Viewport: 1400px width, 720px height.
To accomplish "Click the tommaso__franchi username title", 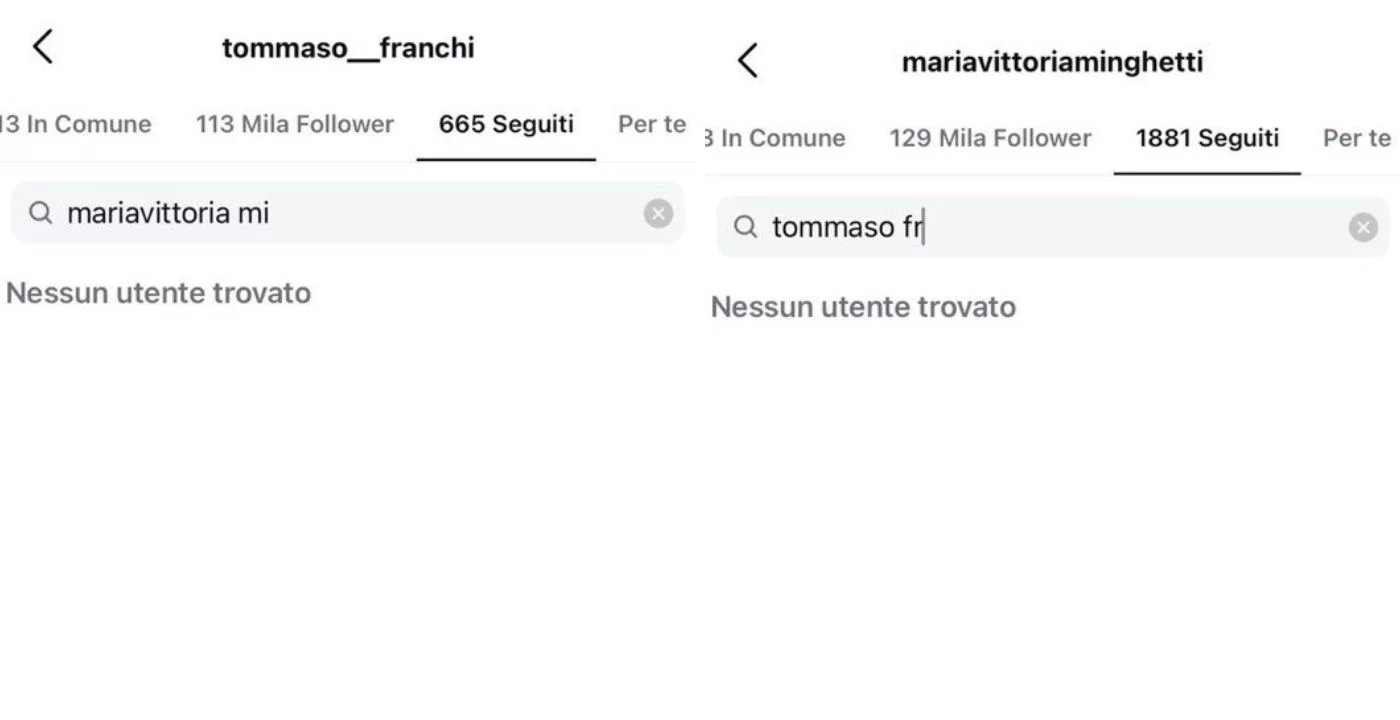I will click(x=348, y=48).
